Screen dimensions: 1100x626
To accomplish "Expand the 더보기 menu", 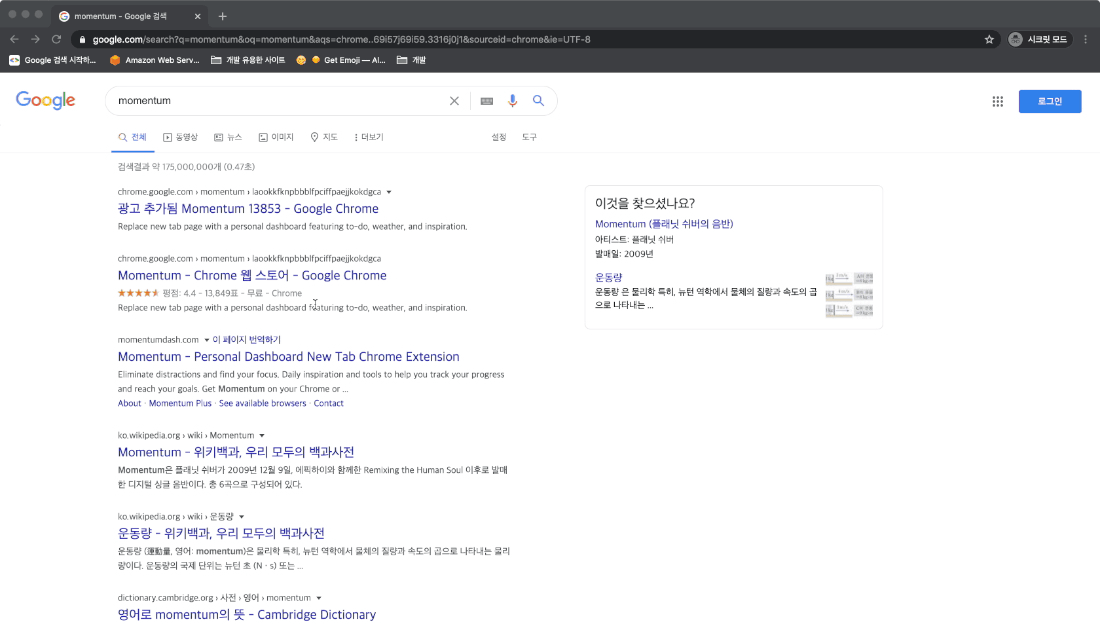I will pos(369,138).
